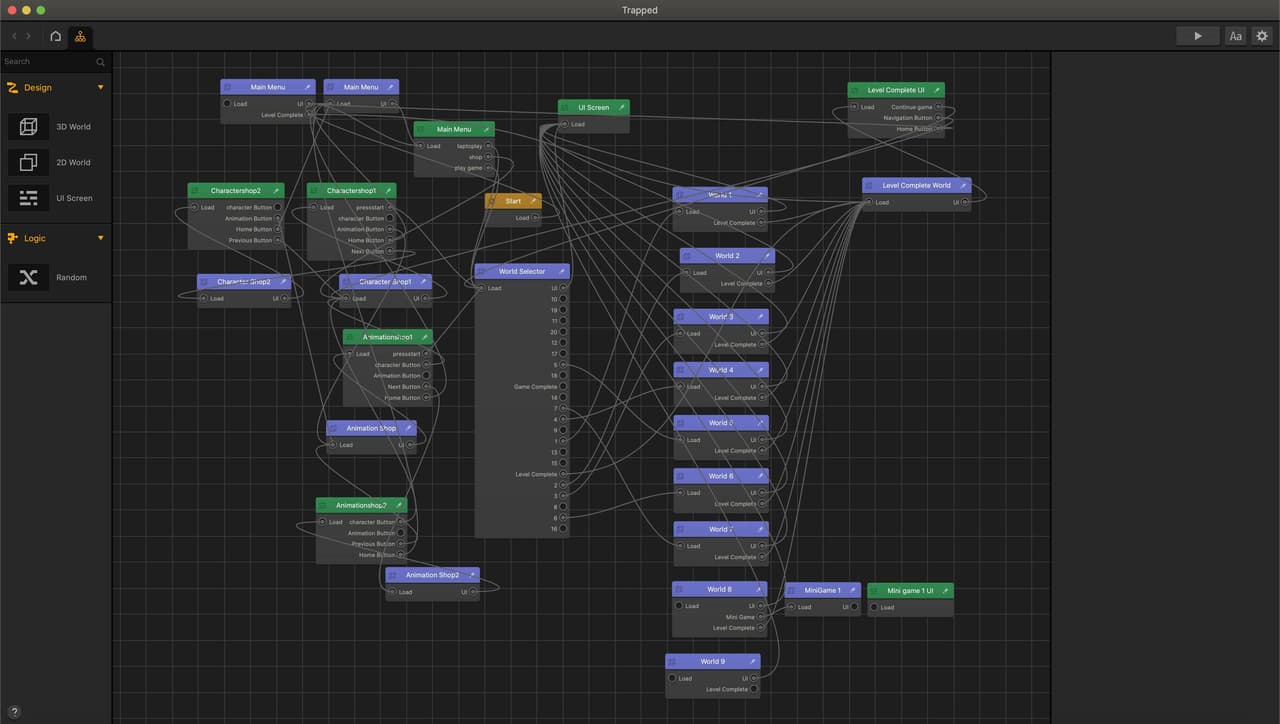Click the magnifier icon in search box

(x=100, y=62)
